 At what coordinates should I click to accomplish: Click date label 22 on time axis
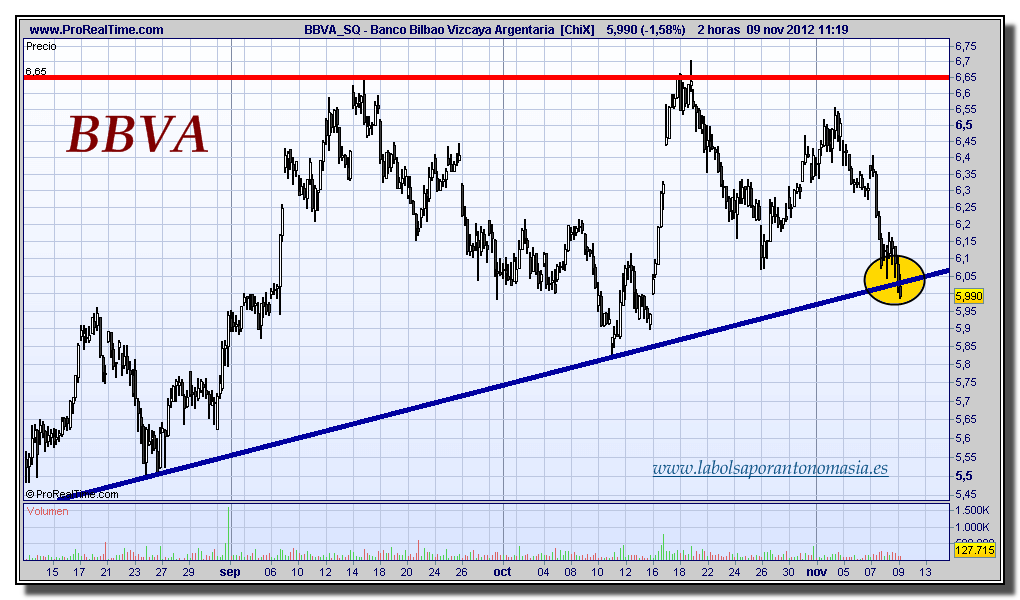click(x=707, y=572)
